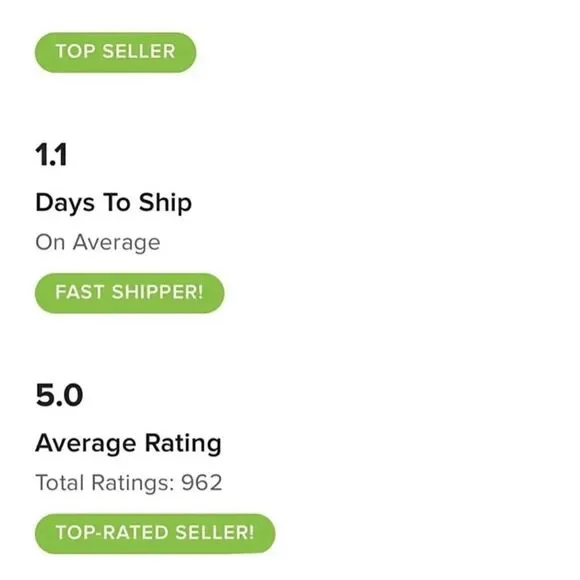580x580 pixels.
Task: Select the TOP-RATED SELLER! badge
Action: click(x=155, y=533)
